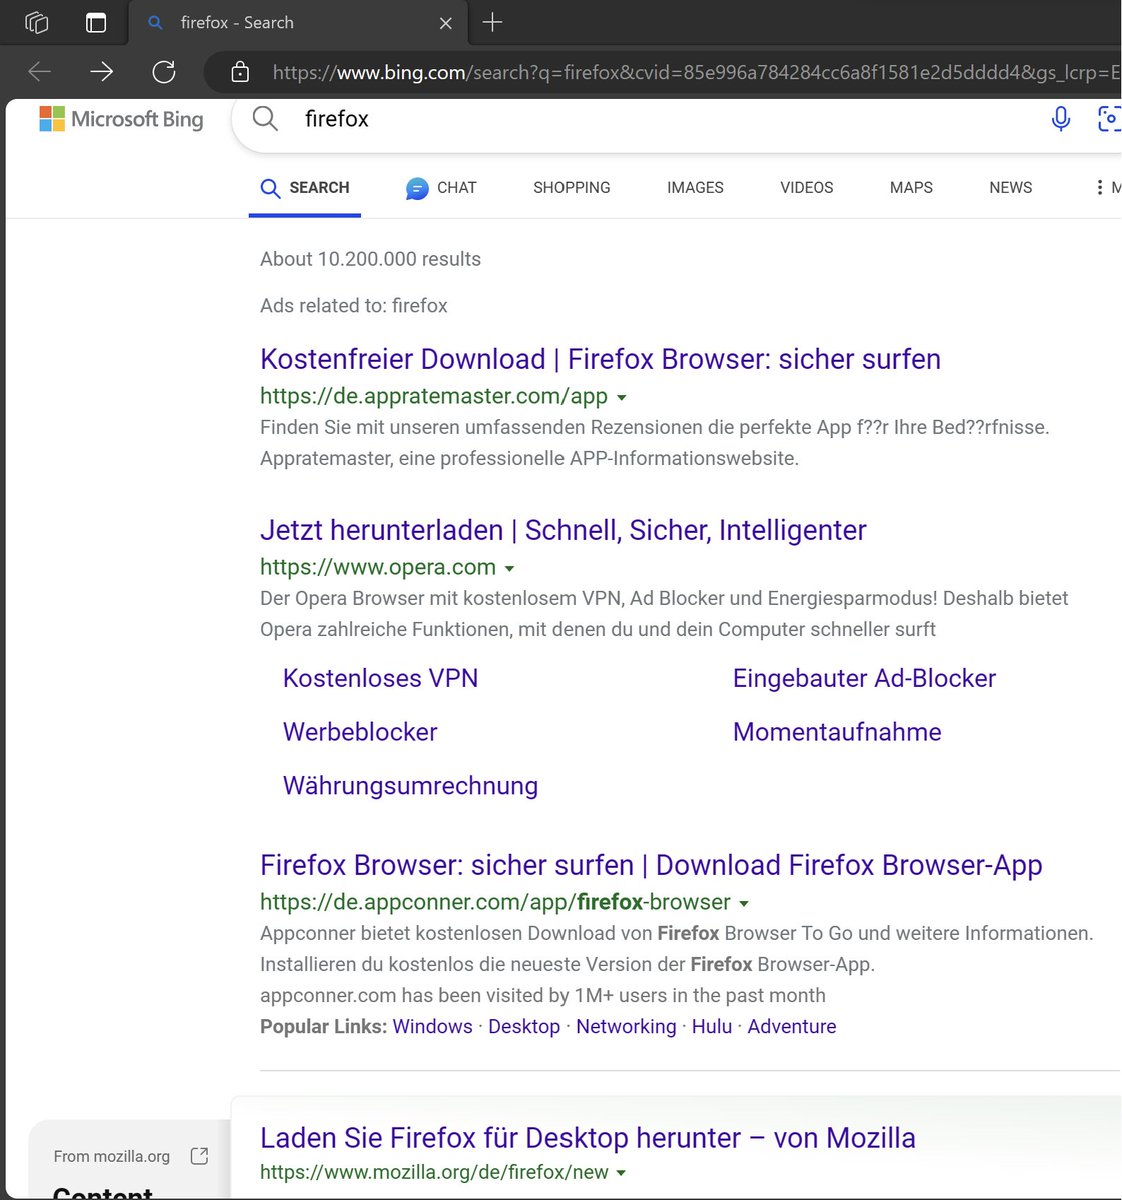Expand dropdown next to www.opera.com URL

pyautogui.click(x=509, y=568)
